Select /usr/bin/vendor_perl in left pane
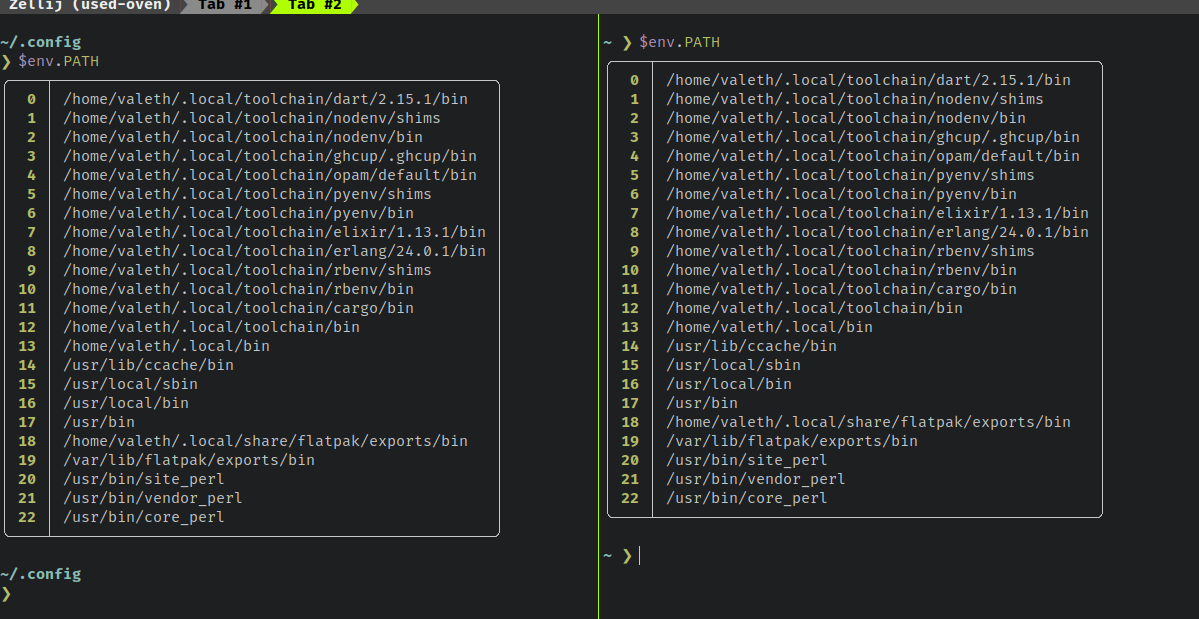The image size is (1199, 619). 153,498
